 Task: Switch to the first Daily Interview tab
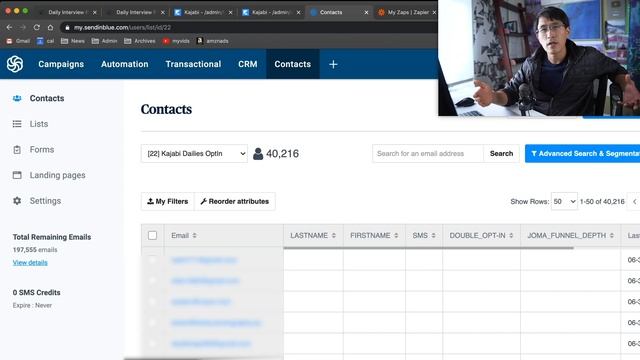(67, 12)
